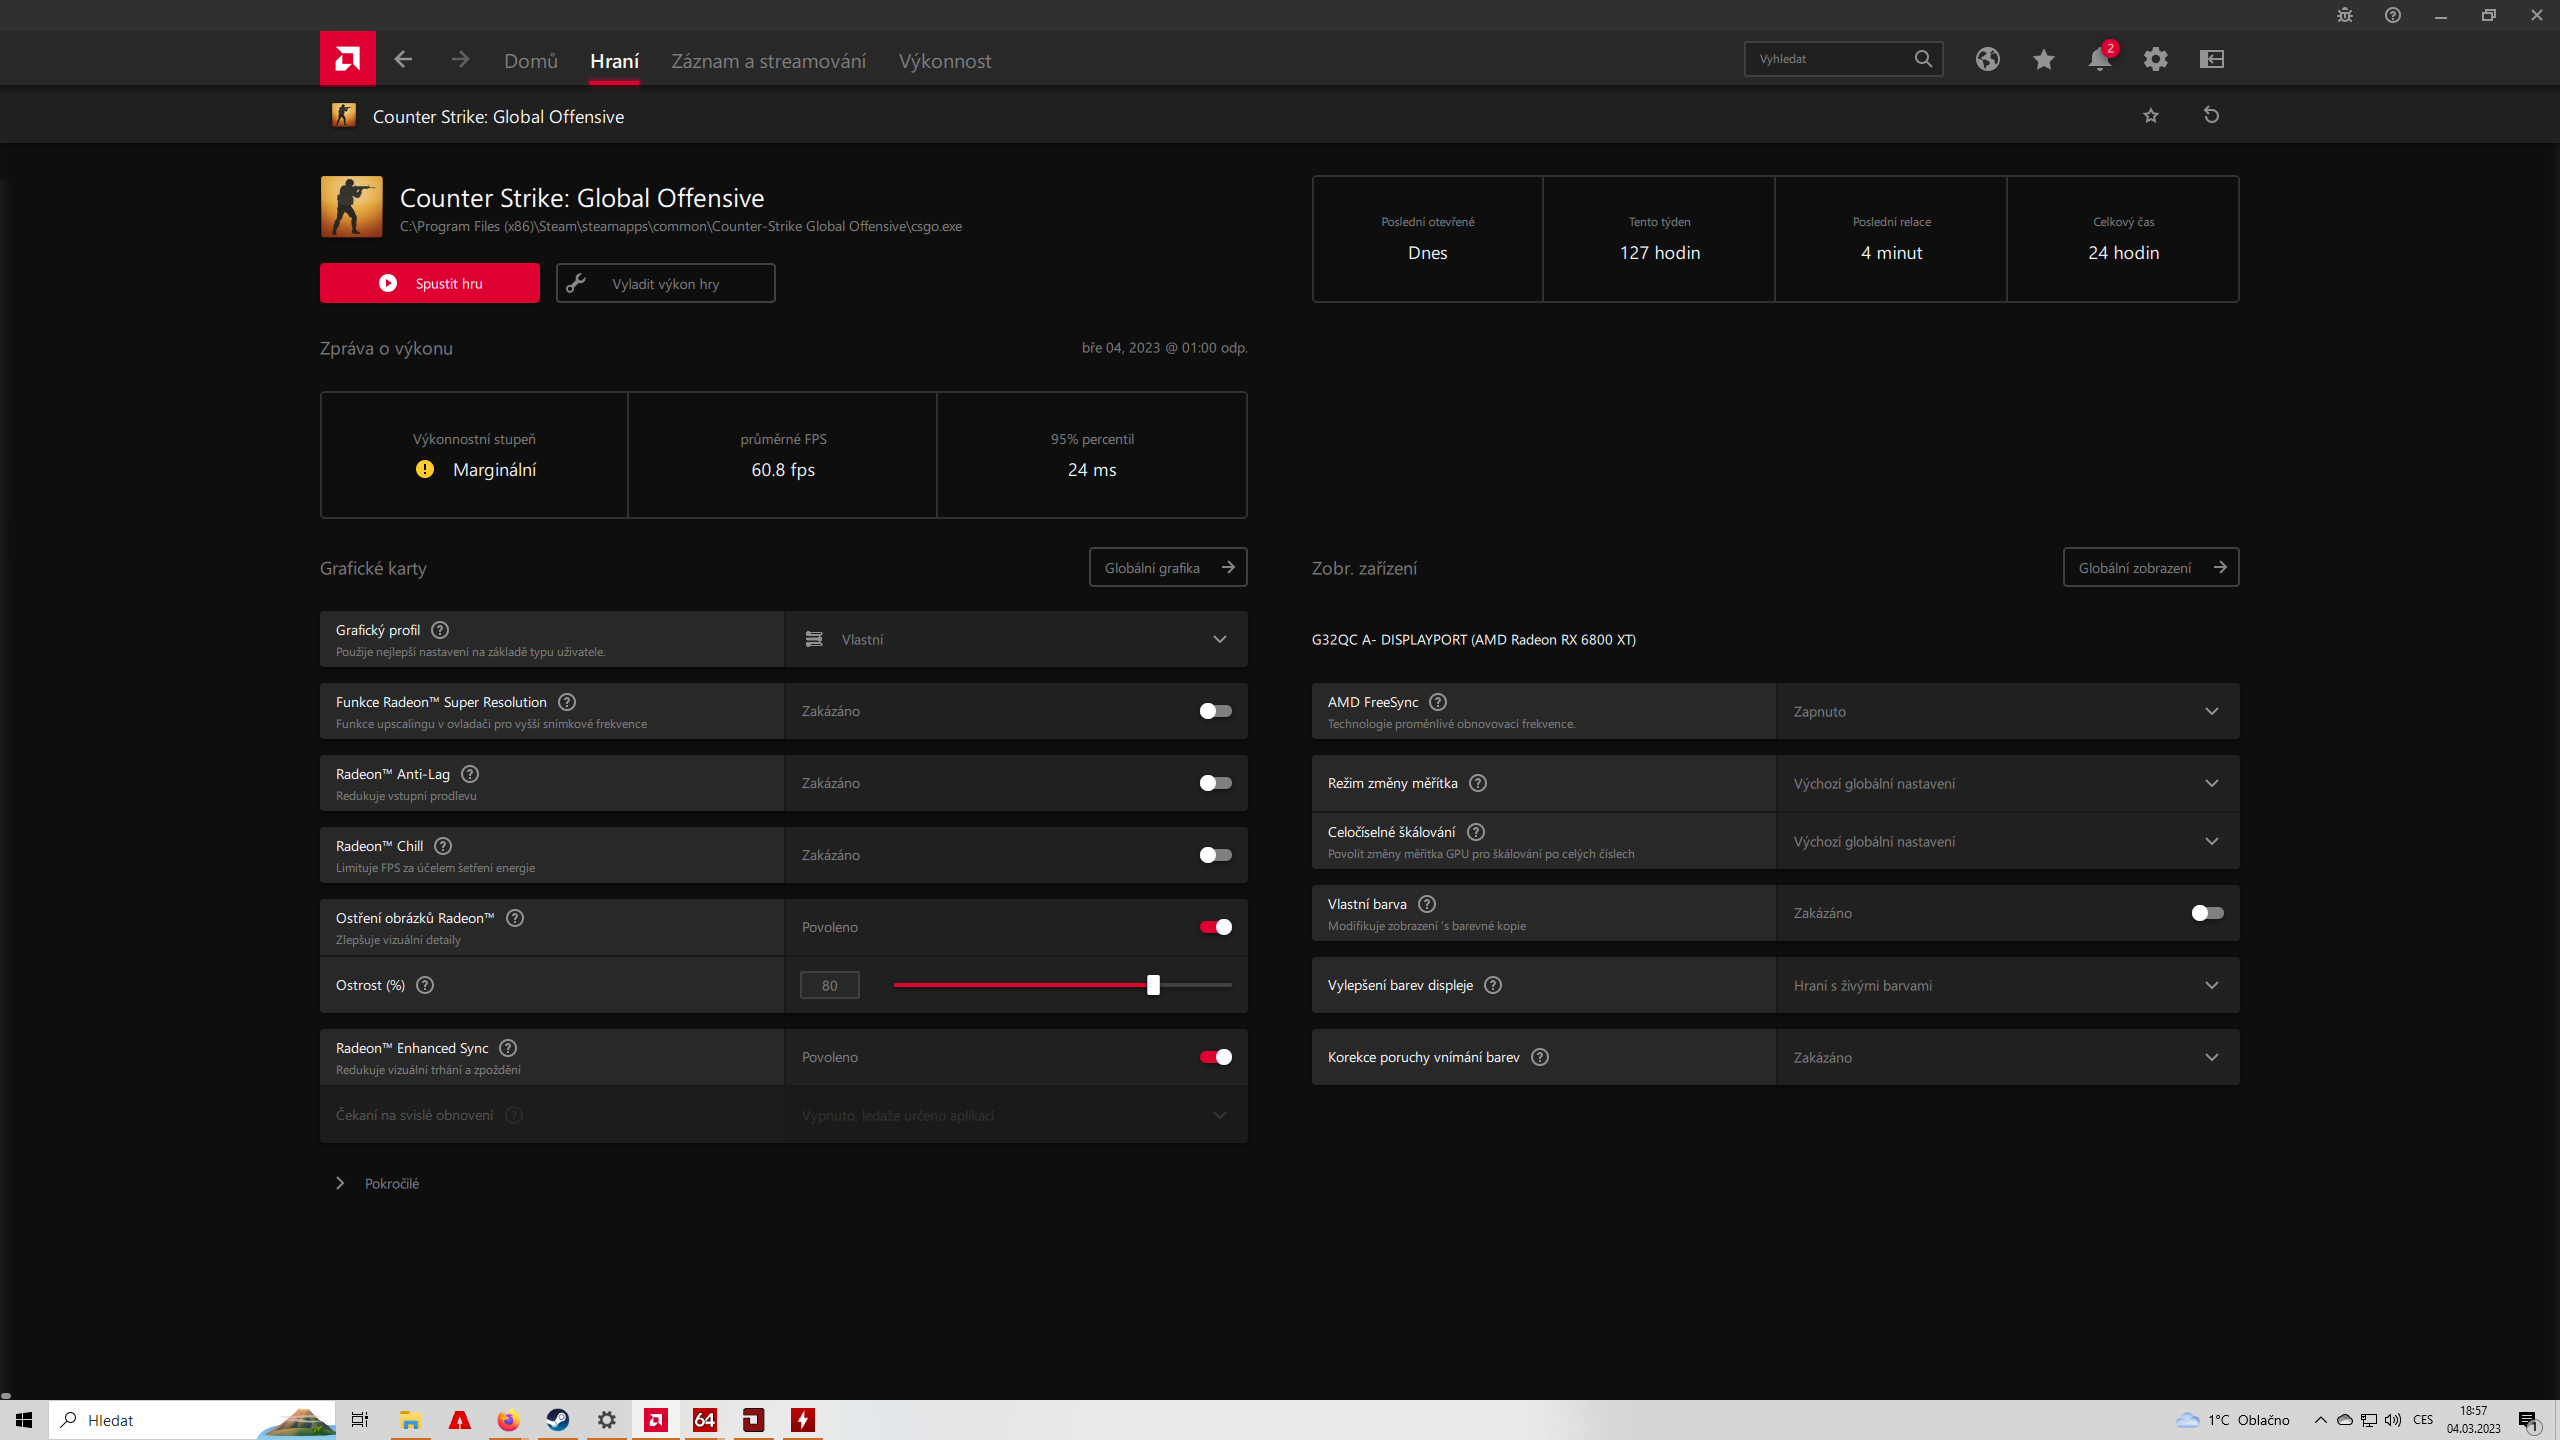This screenshot has height=1440, width=2560.
Task: Open the AMD FreeSync dropdown
Action: click(x=2008, y=711)
